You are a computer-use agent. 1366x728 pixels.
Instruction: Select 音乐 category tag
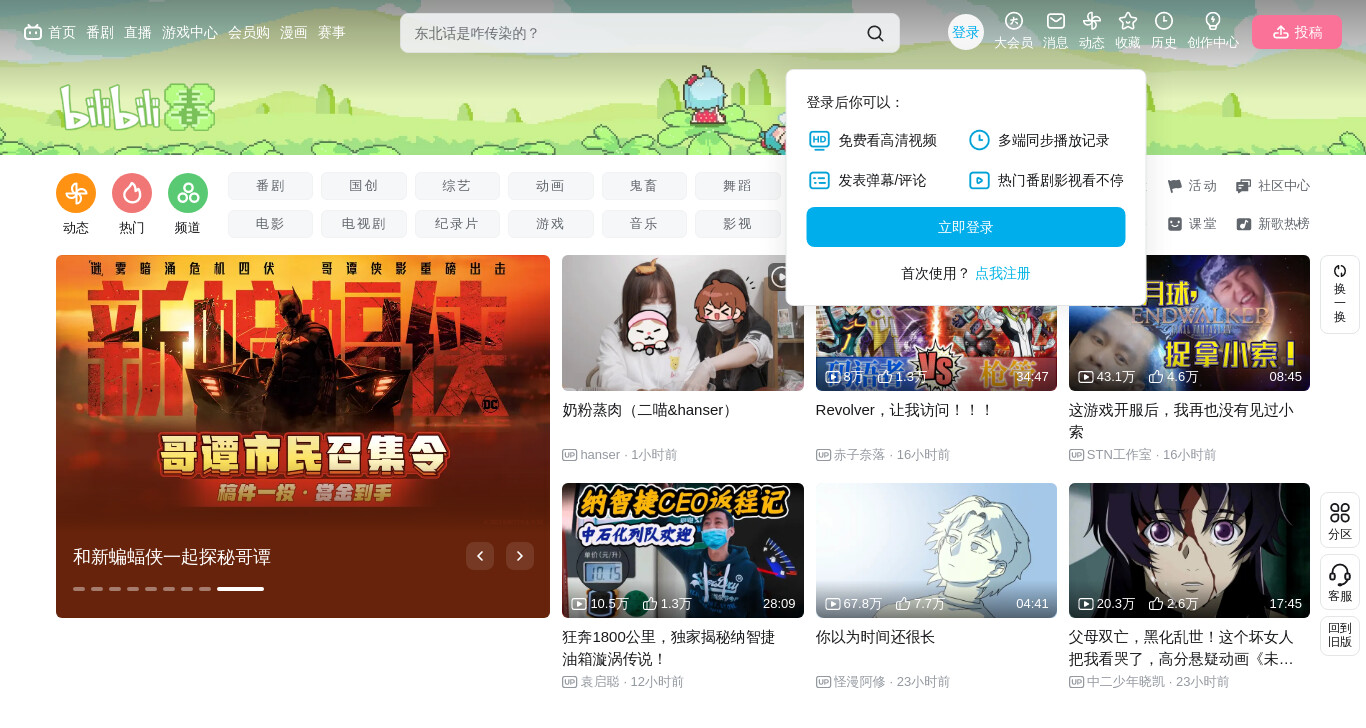pyautogui.click(x=644, y=224)
